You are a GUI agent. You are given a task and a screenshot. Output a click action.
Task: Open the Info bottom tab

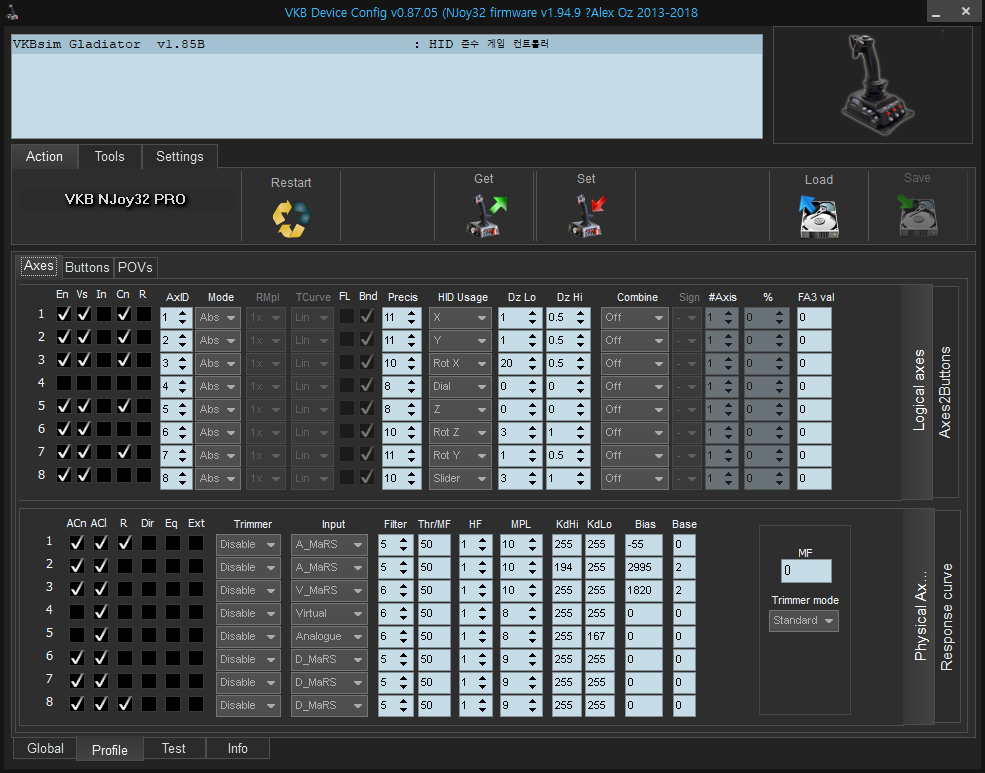click(237, 749)
